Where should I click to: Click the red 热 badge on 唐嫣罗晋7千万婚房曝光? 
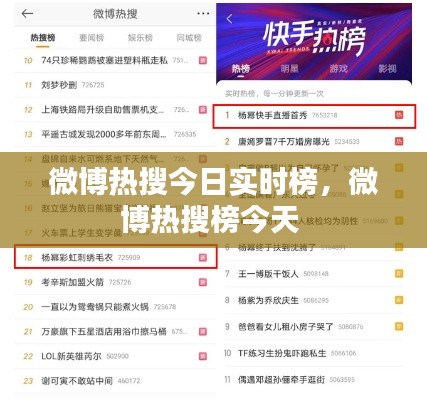click(x=399, y=141)
